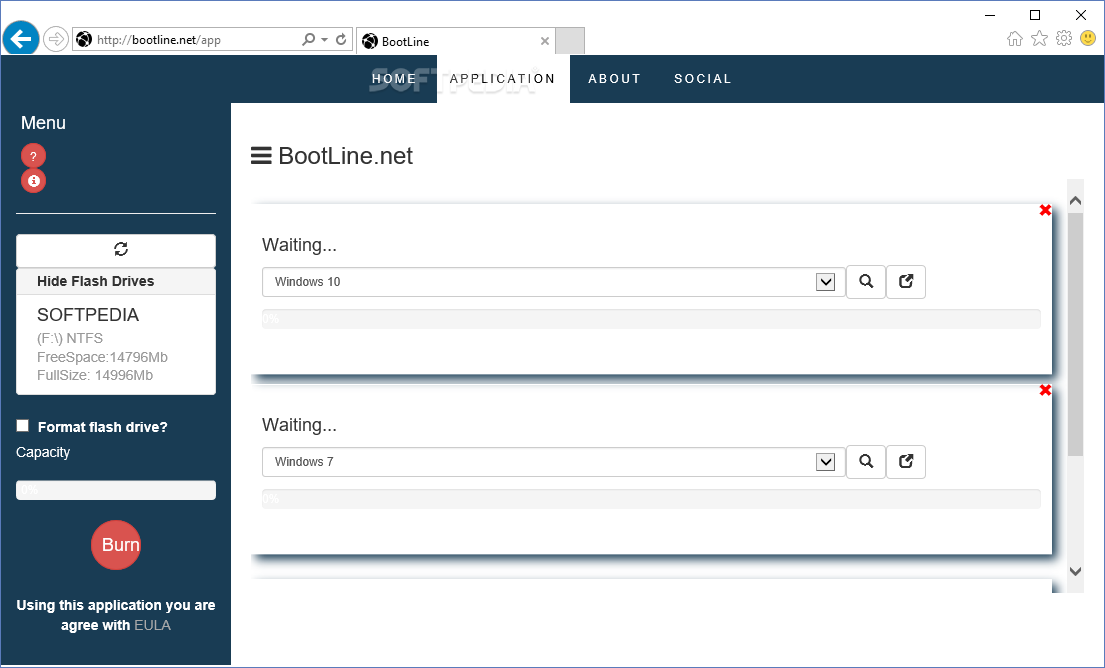Click the Windows 10 progress bar
The image size is (1105, 668).
coord(651,319)
